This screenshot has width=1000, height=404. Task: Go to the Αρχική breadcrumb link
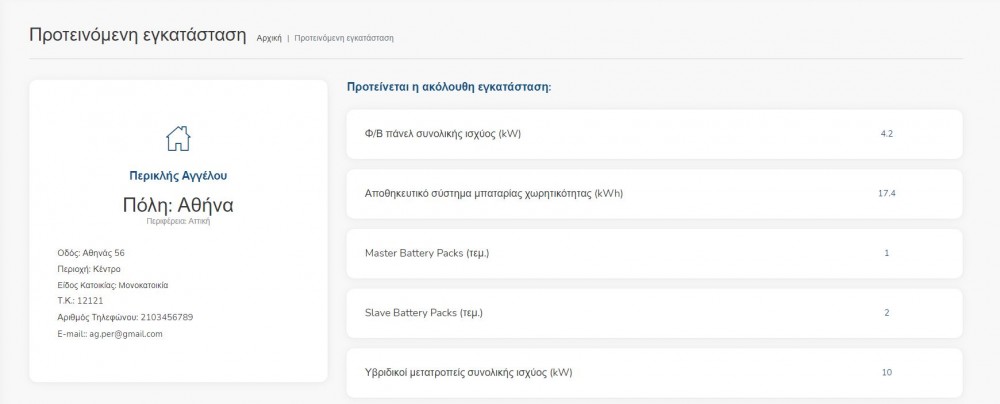pyautogui.click(x=269, y=38)
